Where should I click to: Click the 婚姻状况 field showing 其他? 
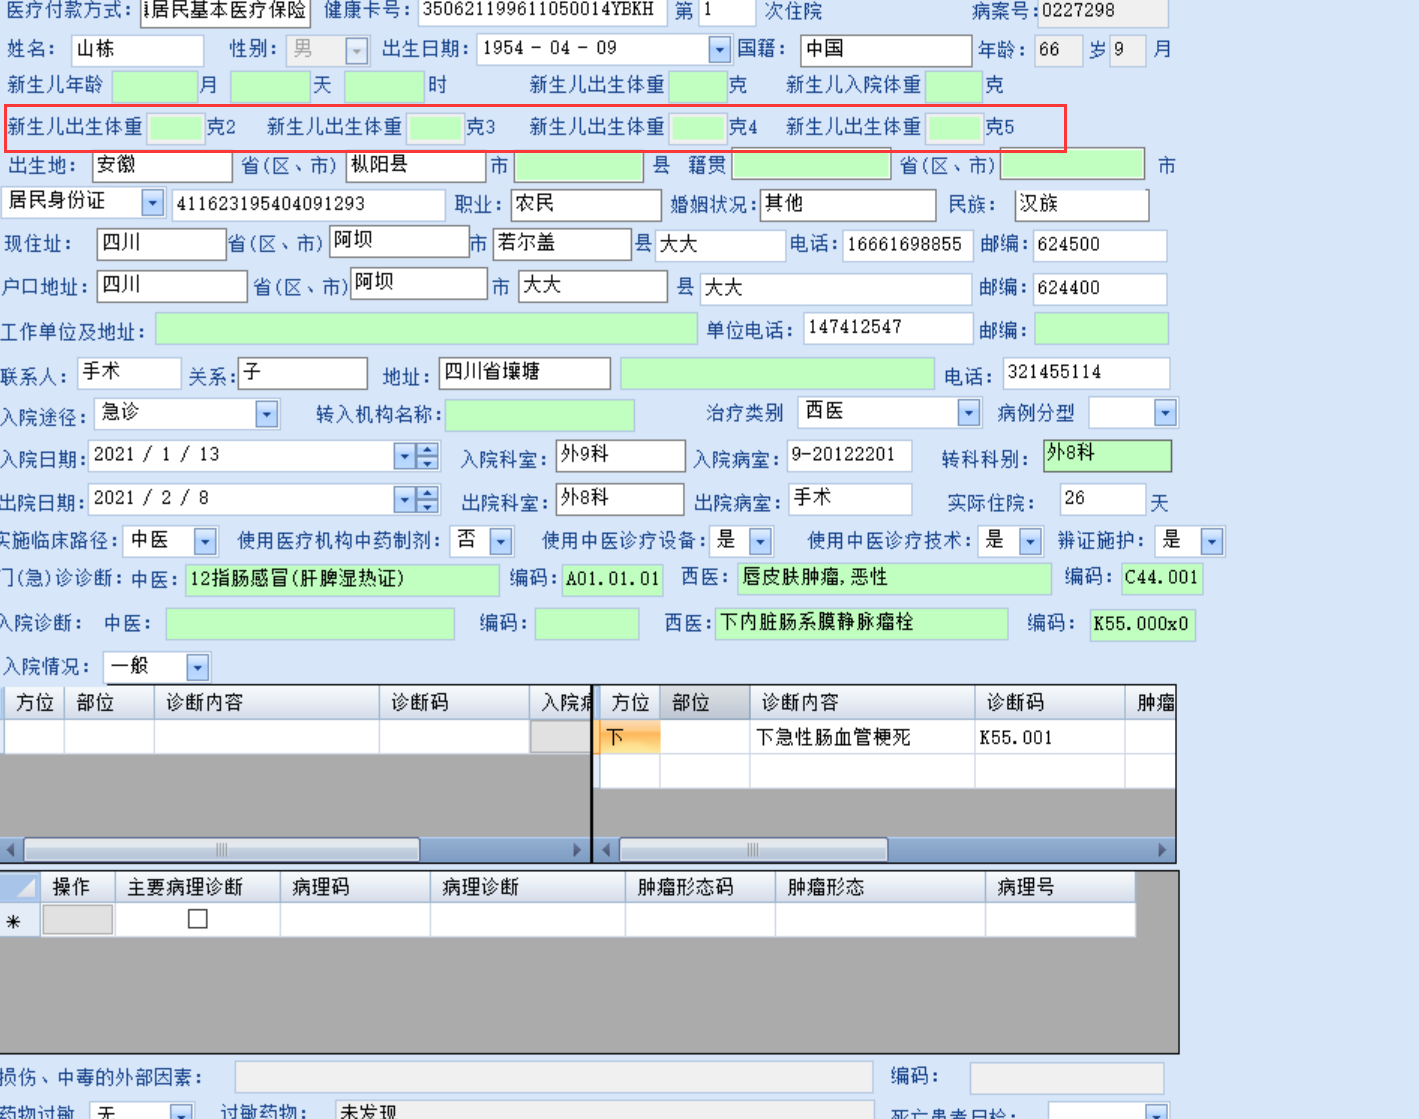click(847, 204)
